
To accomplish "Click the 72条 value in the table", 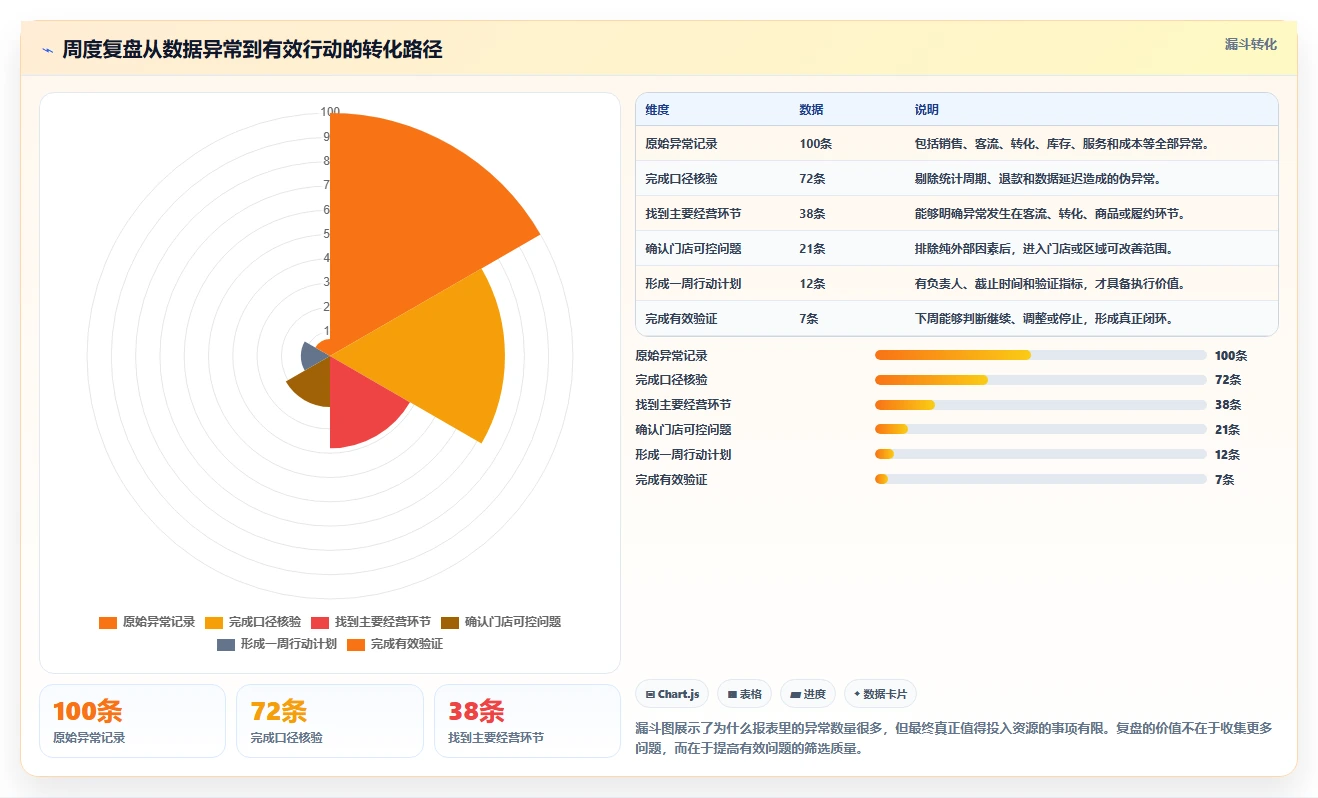I will pos(812,179).
